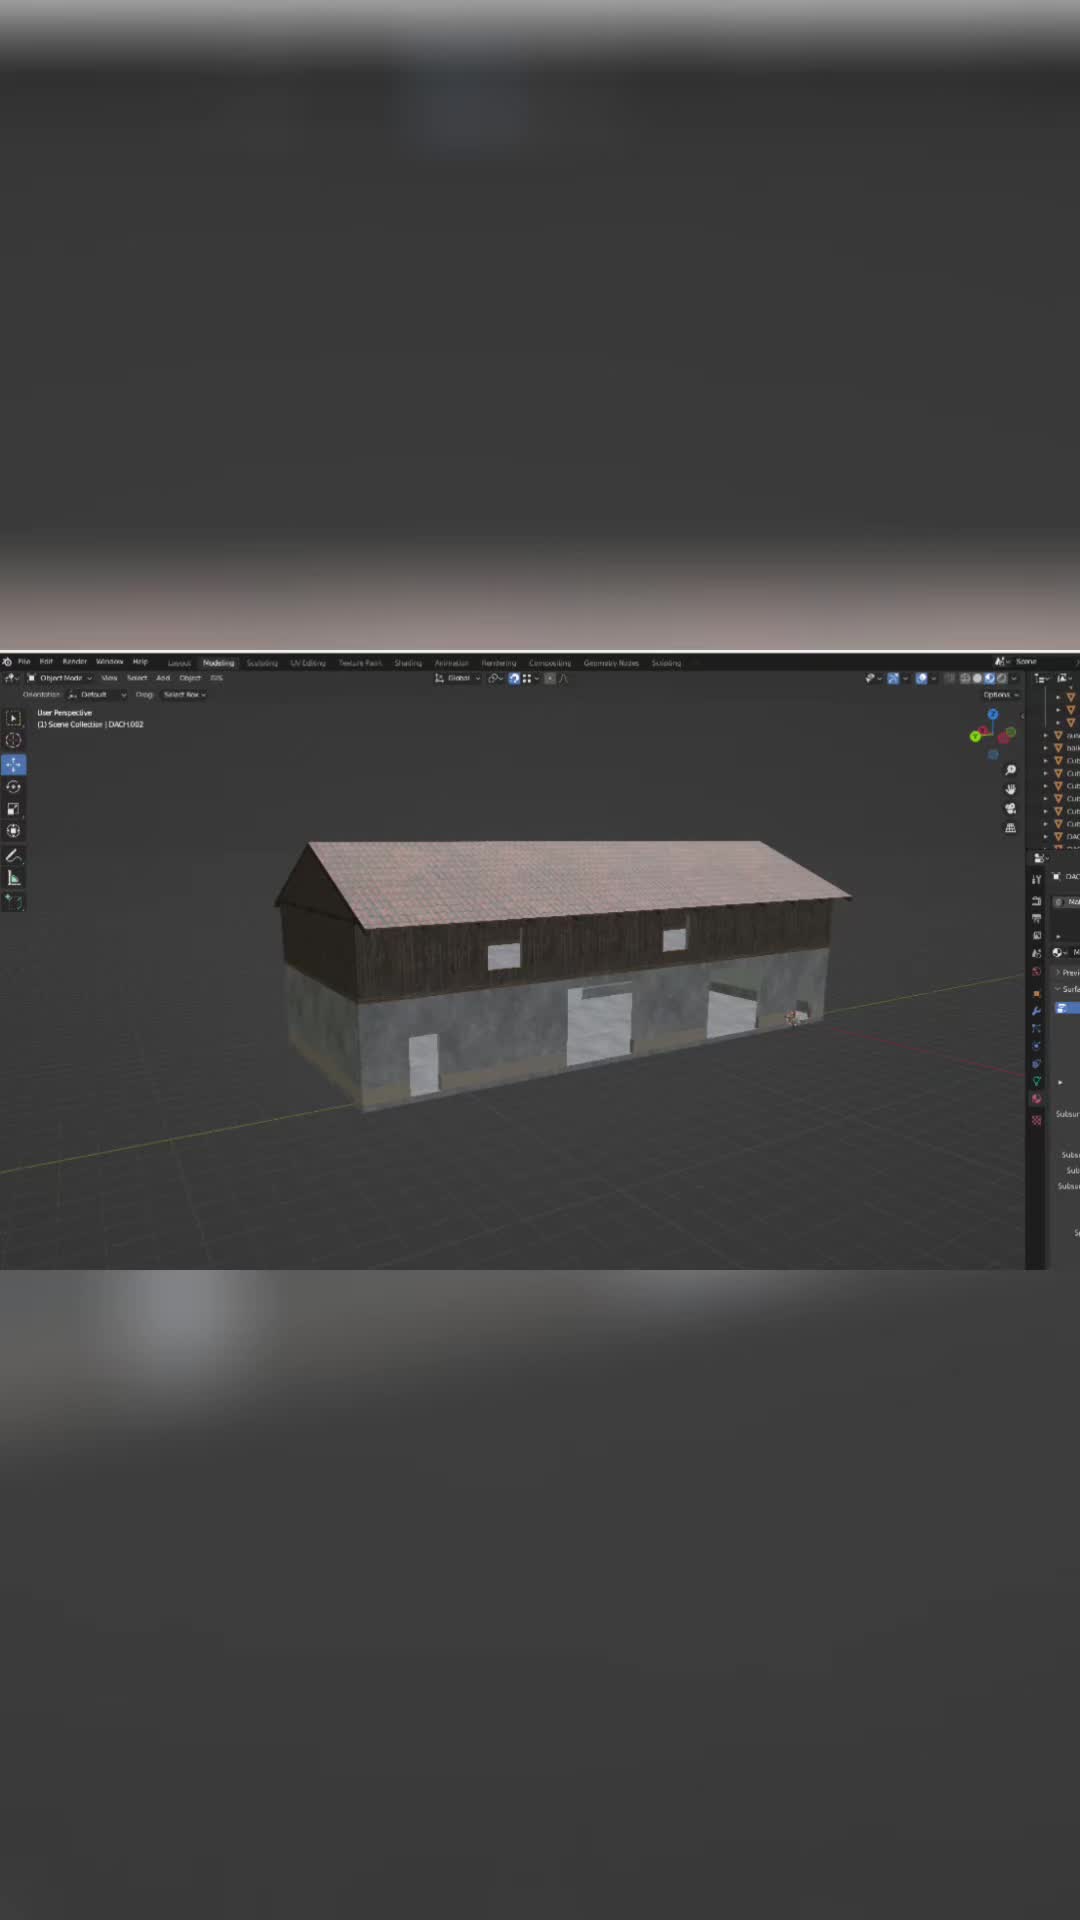Open the Orientation Default dropdown

click(x=97, y=694)
